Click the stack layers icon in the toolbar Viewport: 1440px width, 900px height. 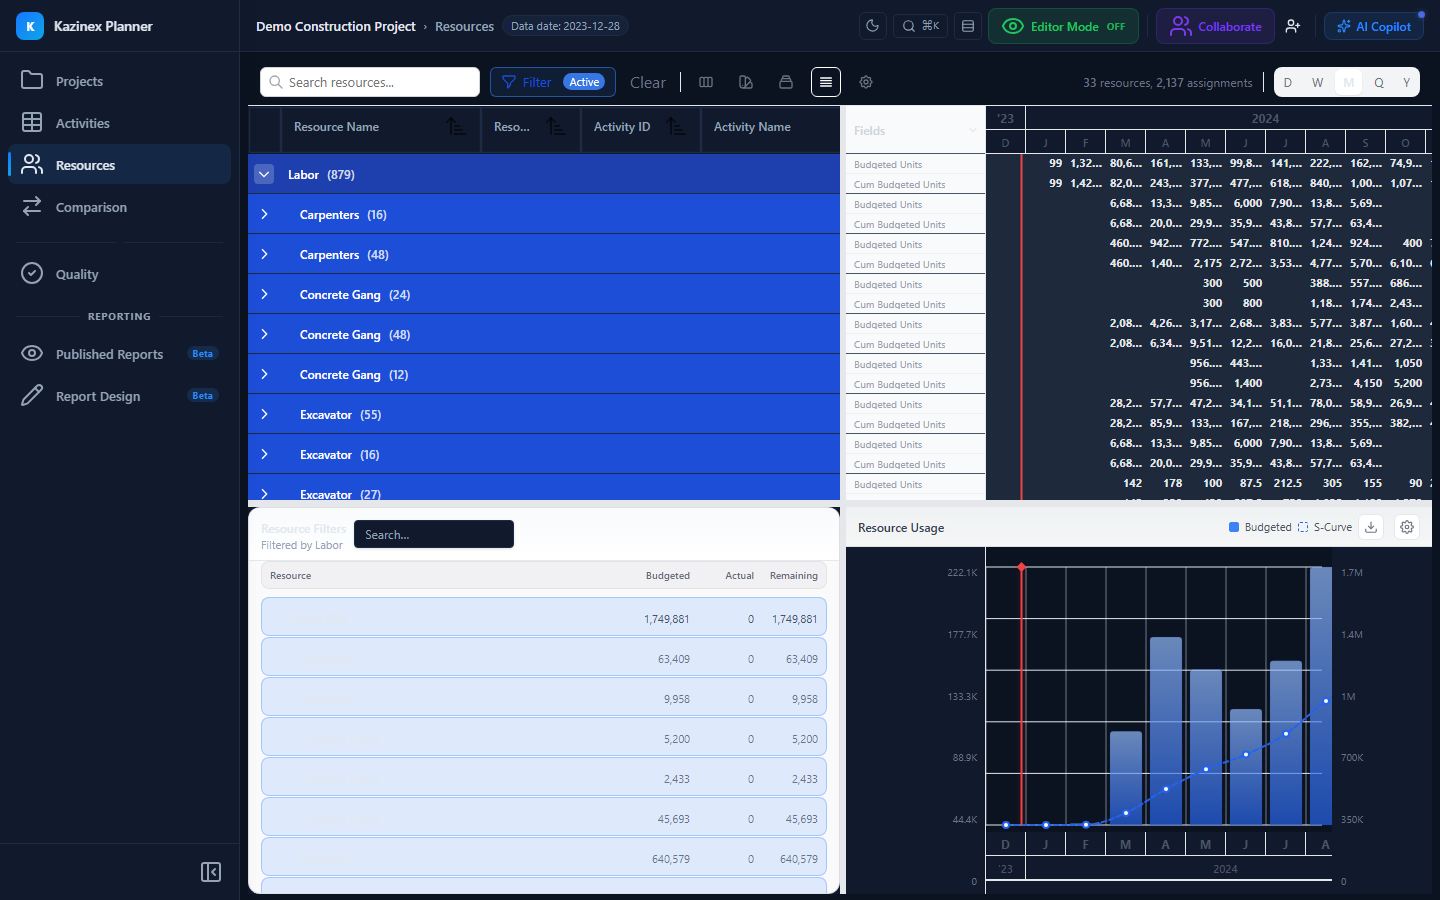786,82
